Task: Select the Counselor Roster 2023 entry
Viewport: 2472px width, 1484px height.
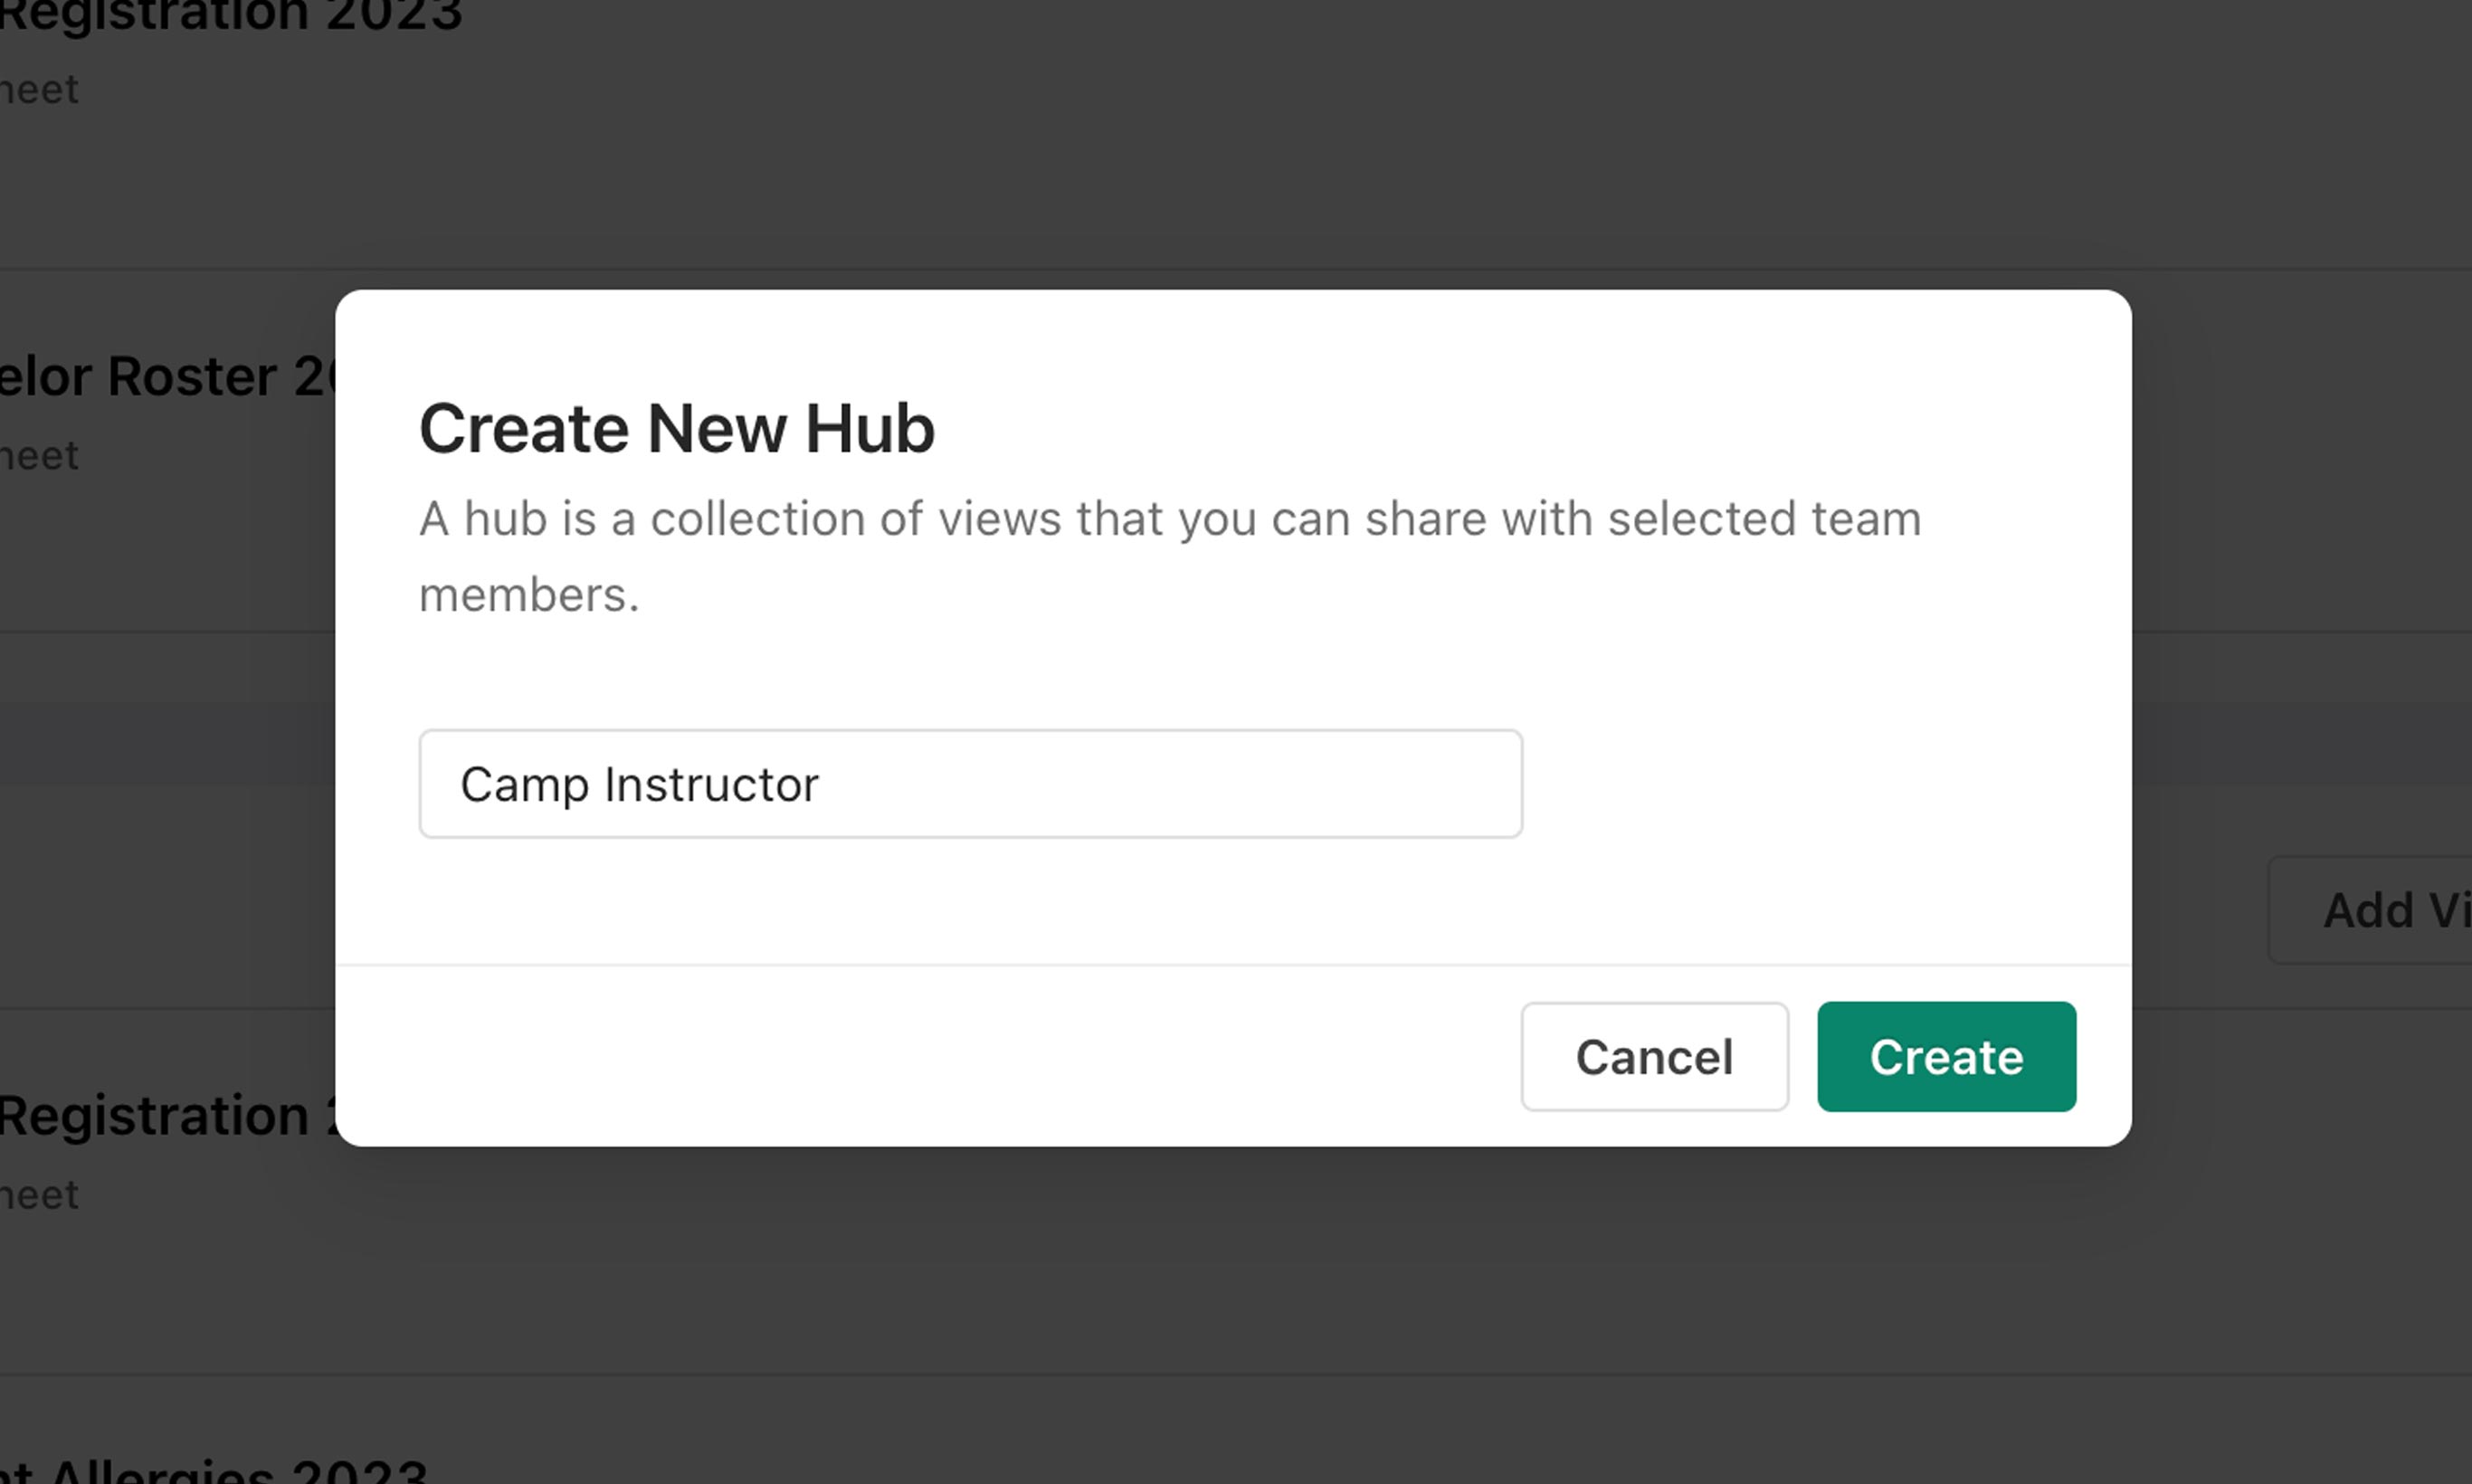Action: pyautogui.click(x=160, y=375)
